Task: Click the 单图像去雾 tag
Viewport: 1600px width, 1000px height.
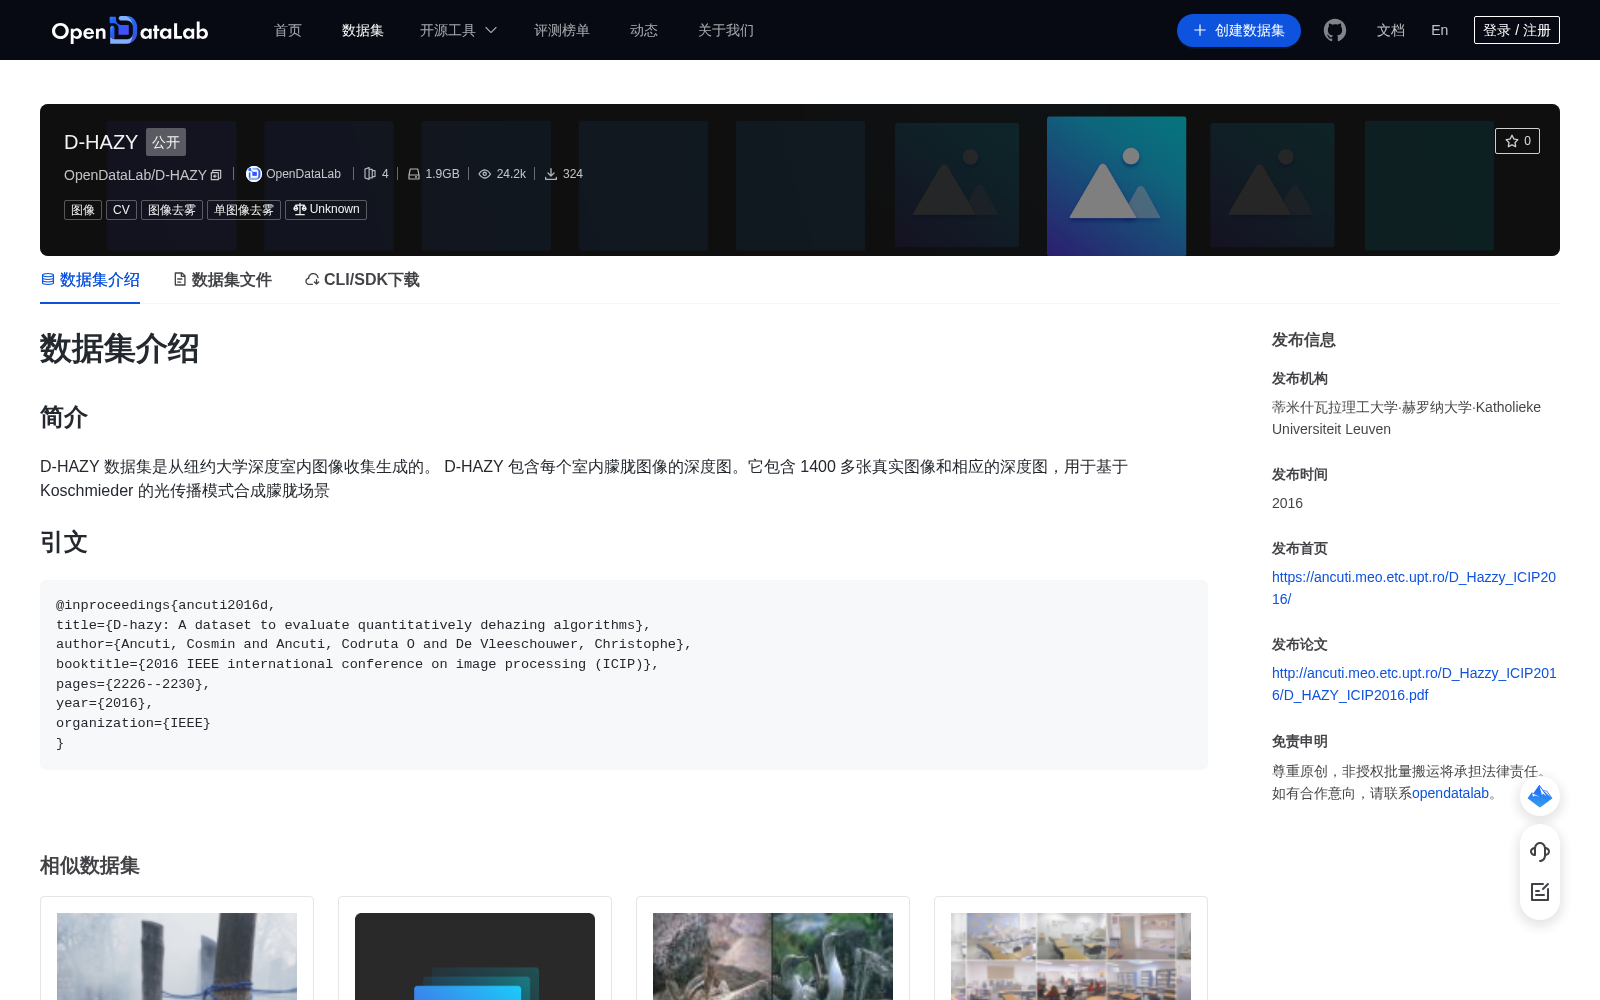Action: [x=244, y=210]
